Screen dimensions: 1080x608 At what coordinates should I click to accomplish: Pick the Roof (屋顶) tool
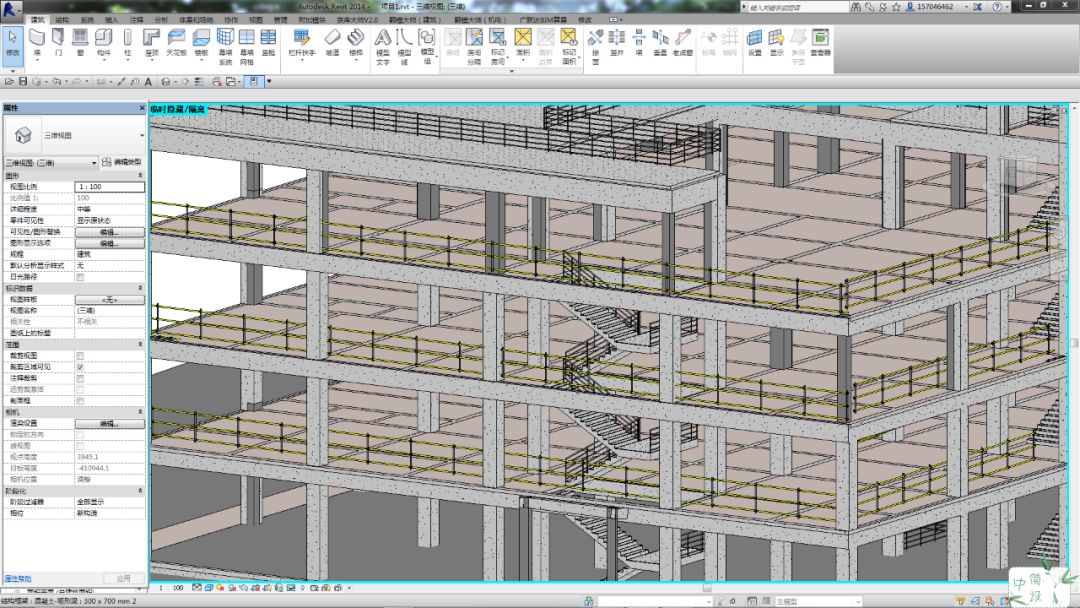tap(151, 43)
